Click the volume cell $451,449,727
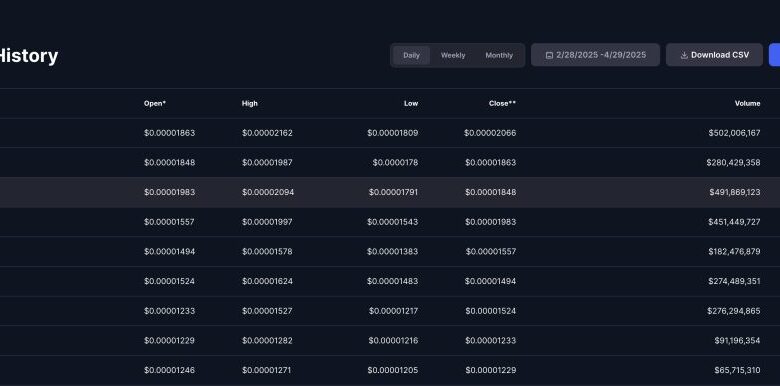This screenshot has width=780, height=386. (x=734, y=222)
